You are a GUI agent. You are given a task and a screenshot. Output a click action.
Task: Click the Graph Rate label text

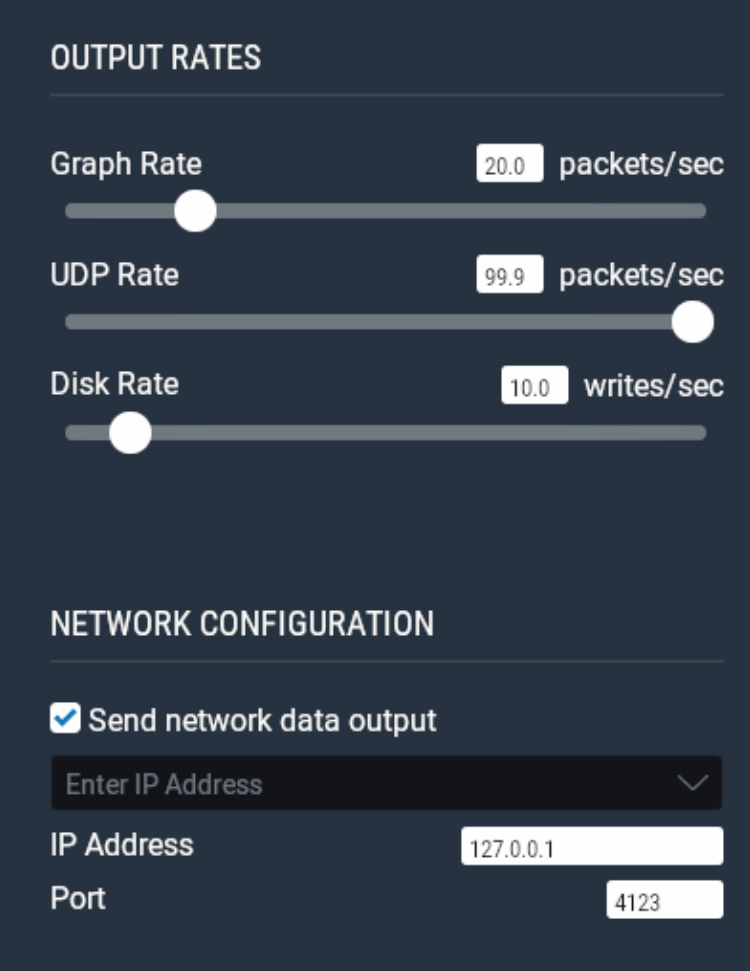(126, 164)
